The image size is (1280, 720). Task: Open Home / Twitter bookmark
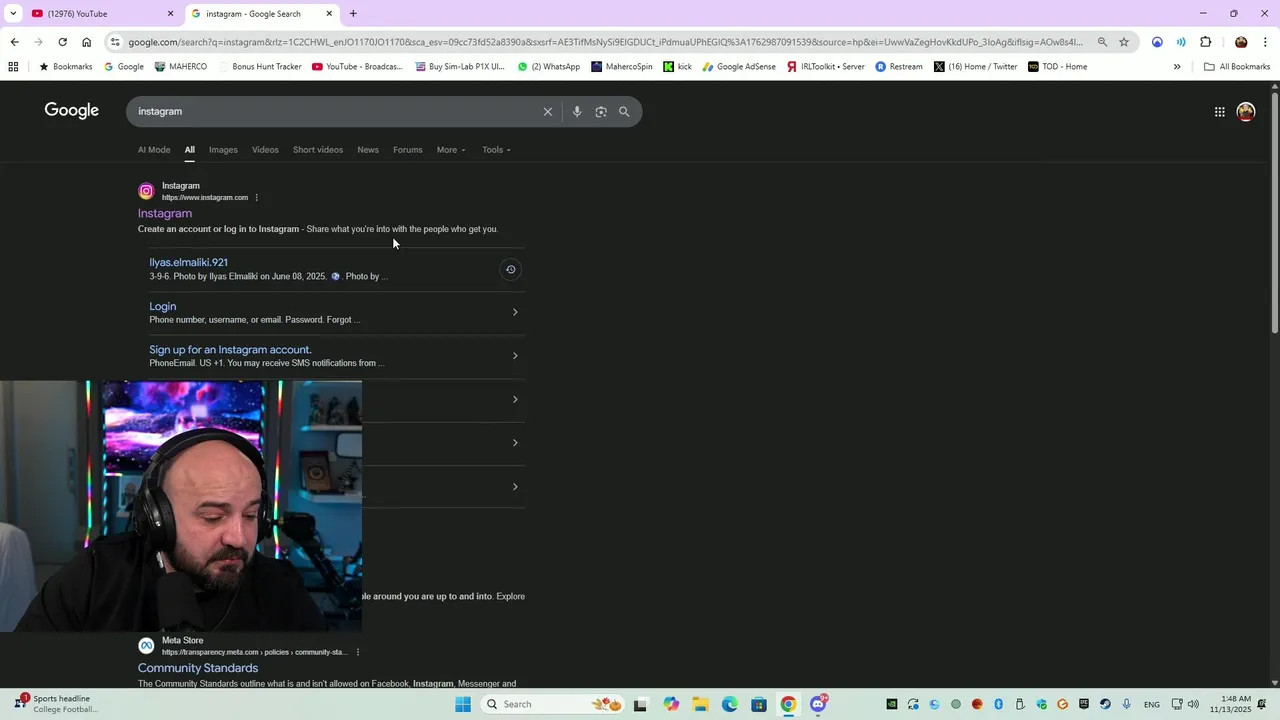coord(976,67)
